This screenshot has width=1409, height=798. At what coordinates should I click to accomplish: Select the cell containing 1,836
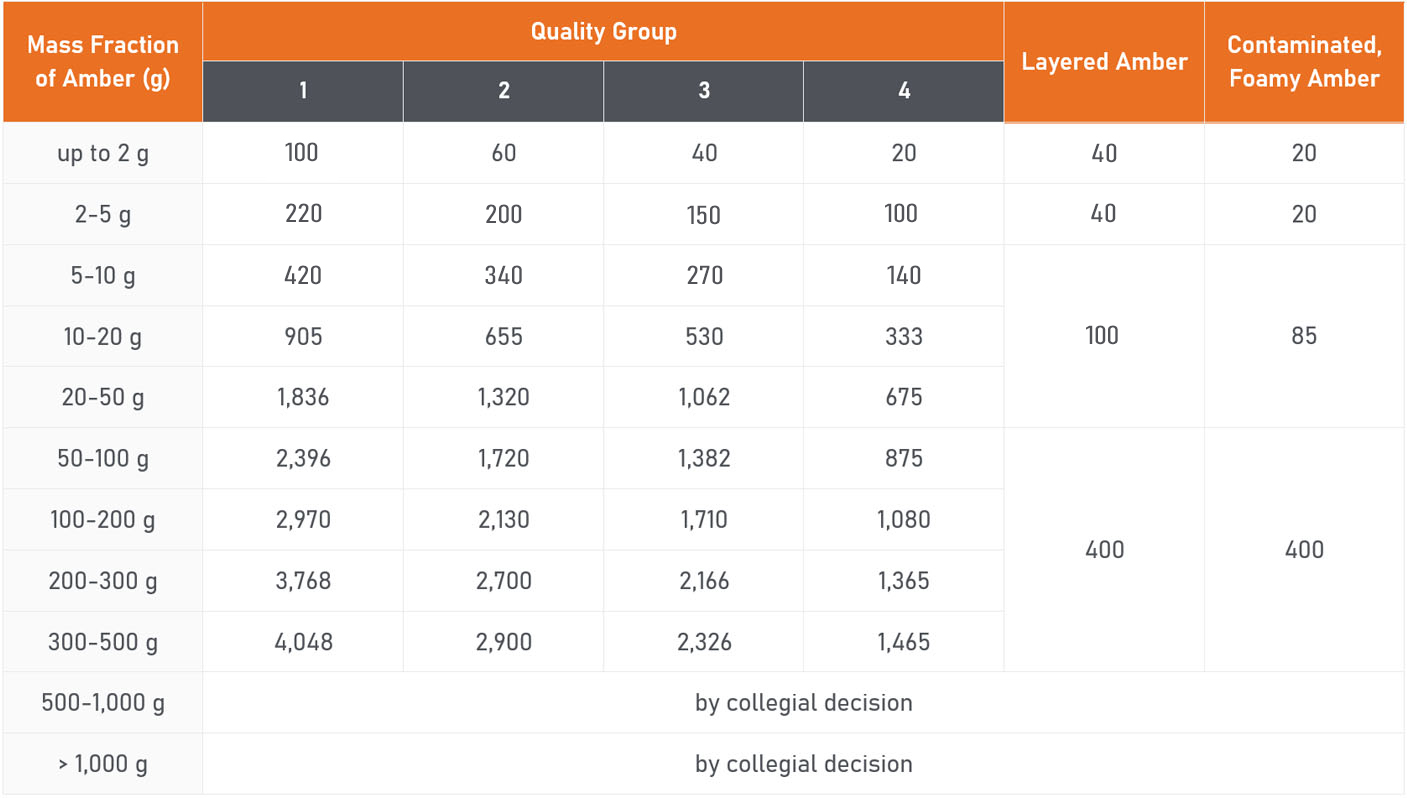(303, 398)
